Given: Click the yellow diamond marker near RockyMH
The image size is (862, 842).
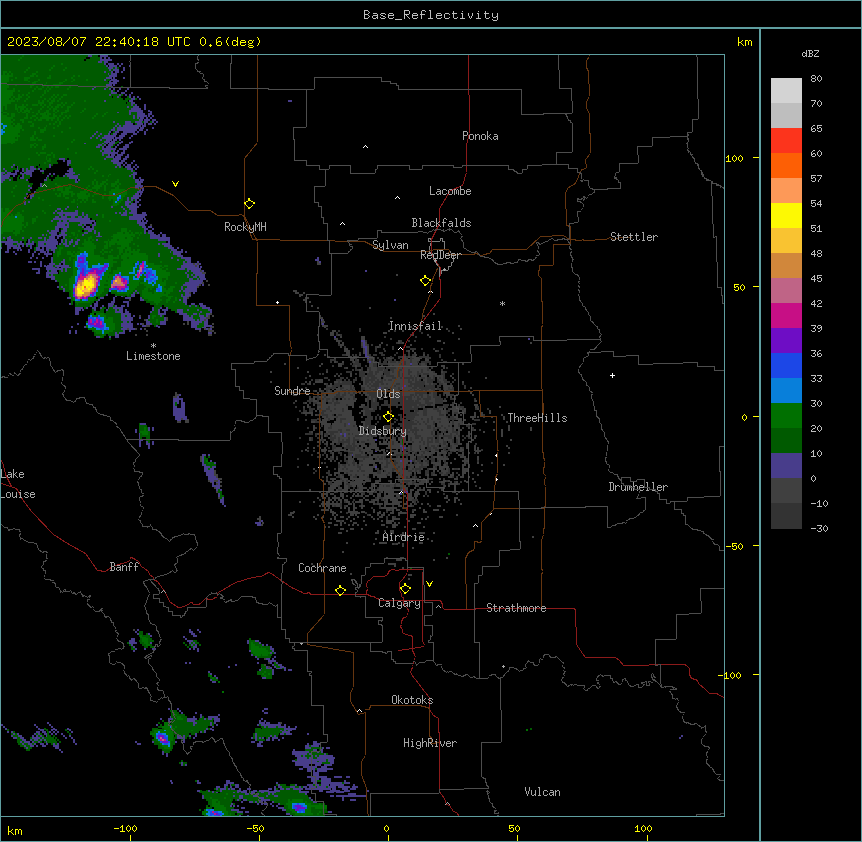Looking at the screenshot, I should coord(249,204).
